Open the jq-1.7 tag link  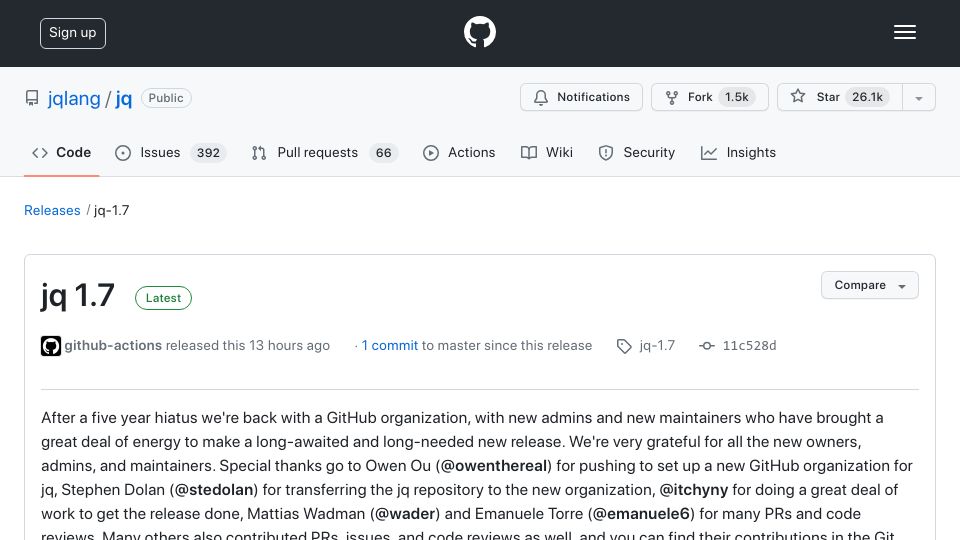pyautogui.click(x=657, y=345)
